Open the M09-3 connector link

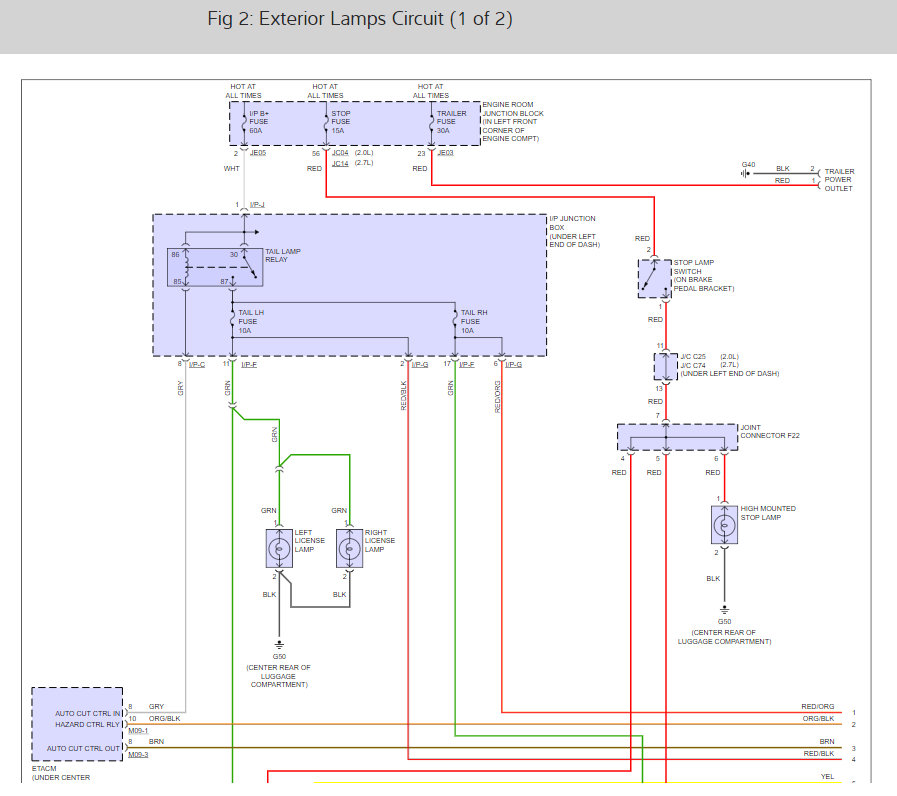coord(138,755)
